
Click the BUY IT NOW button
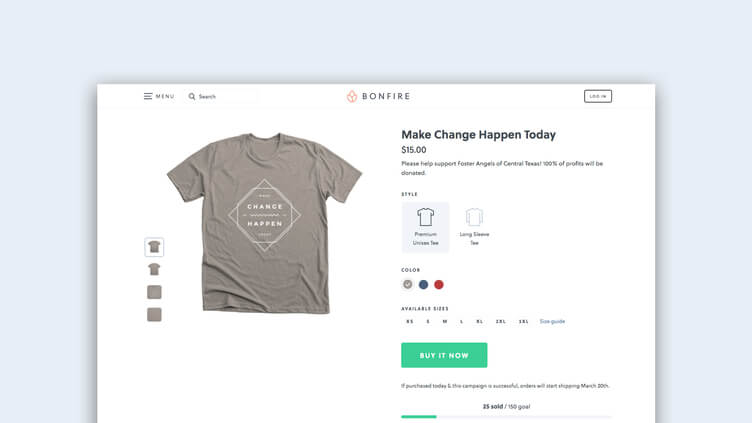tap(444, 355)
